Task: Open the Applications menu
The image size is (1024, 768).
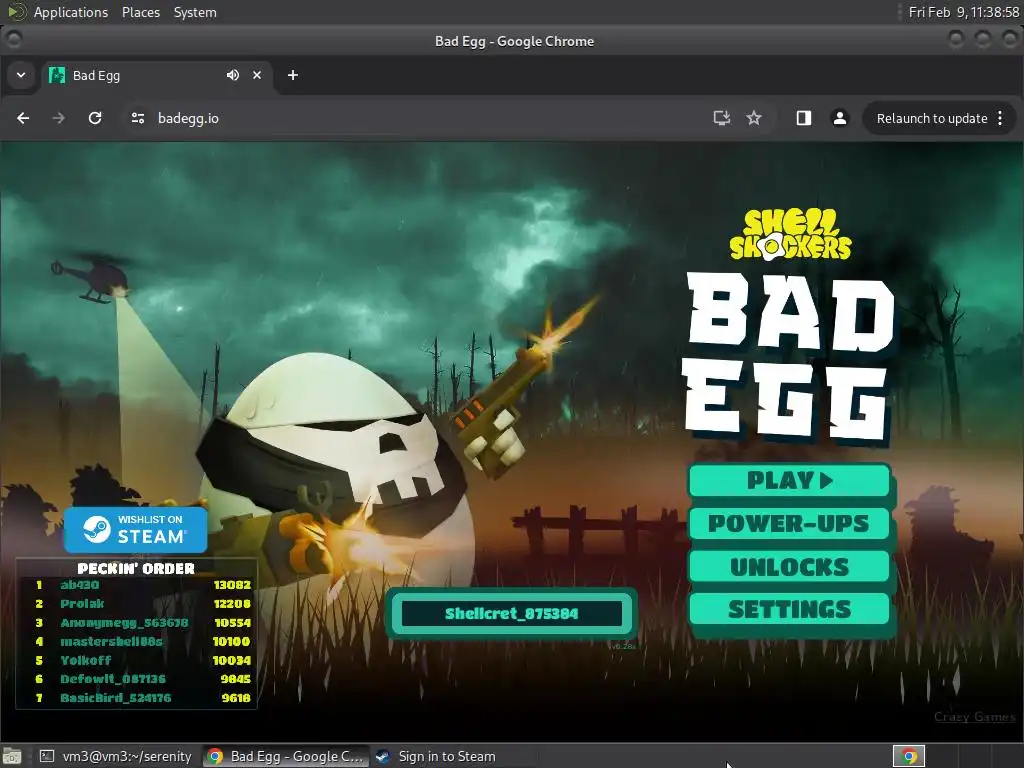Action: coord(71,12)
